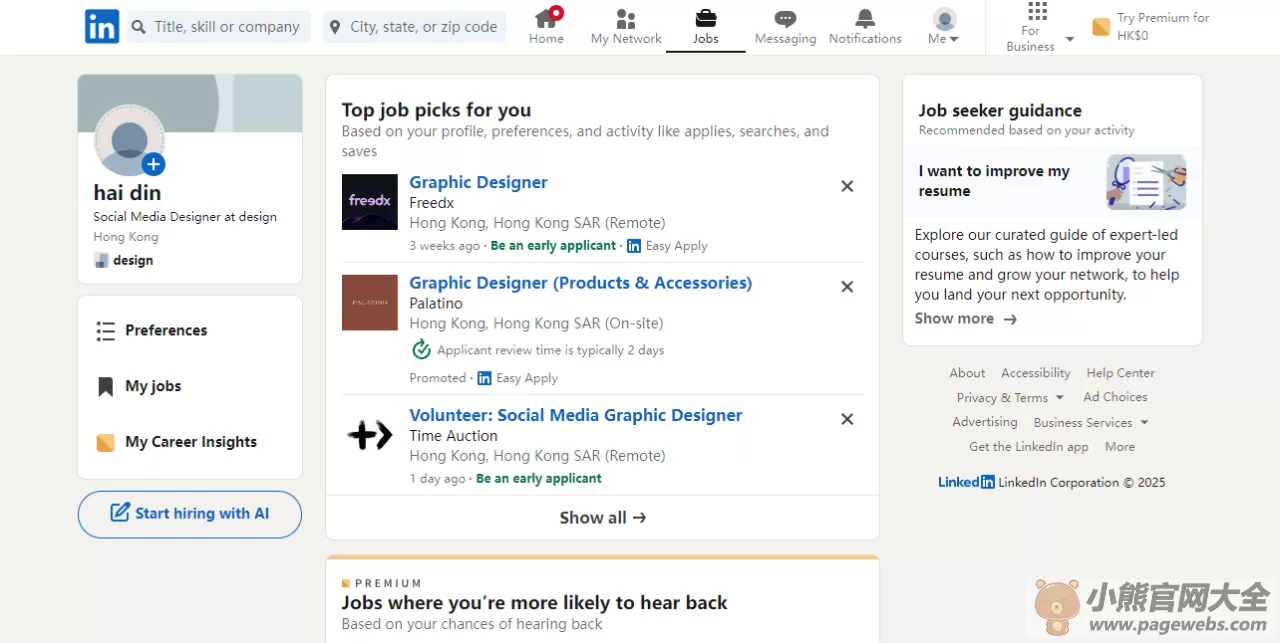Viewport: 1280px width, 643px height.
Task: Click the Freedx company logo thumbnail
Action: coord(370,202)
